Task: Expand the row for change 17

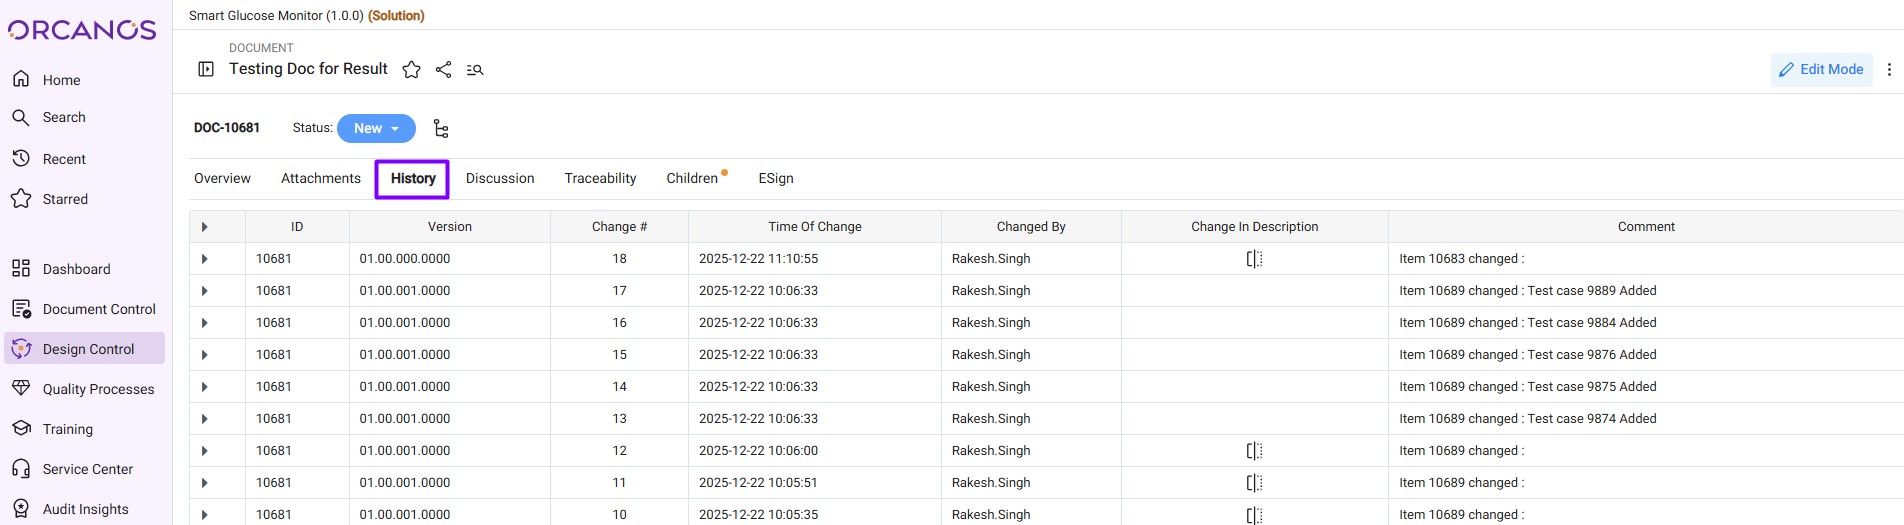Action: [205, 291]
